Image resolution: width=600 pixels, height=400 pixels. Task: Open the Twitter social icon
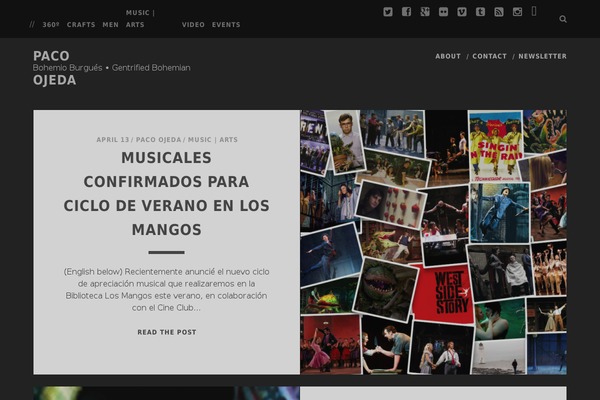tap(388, 12)
